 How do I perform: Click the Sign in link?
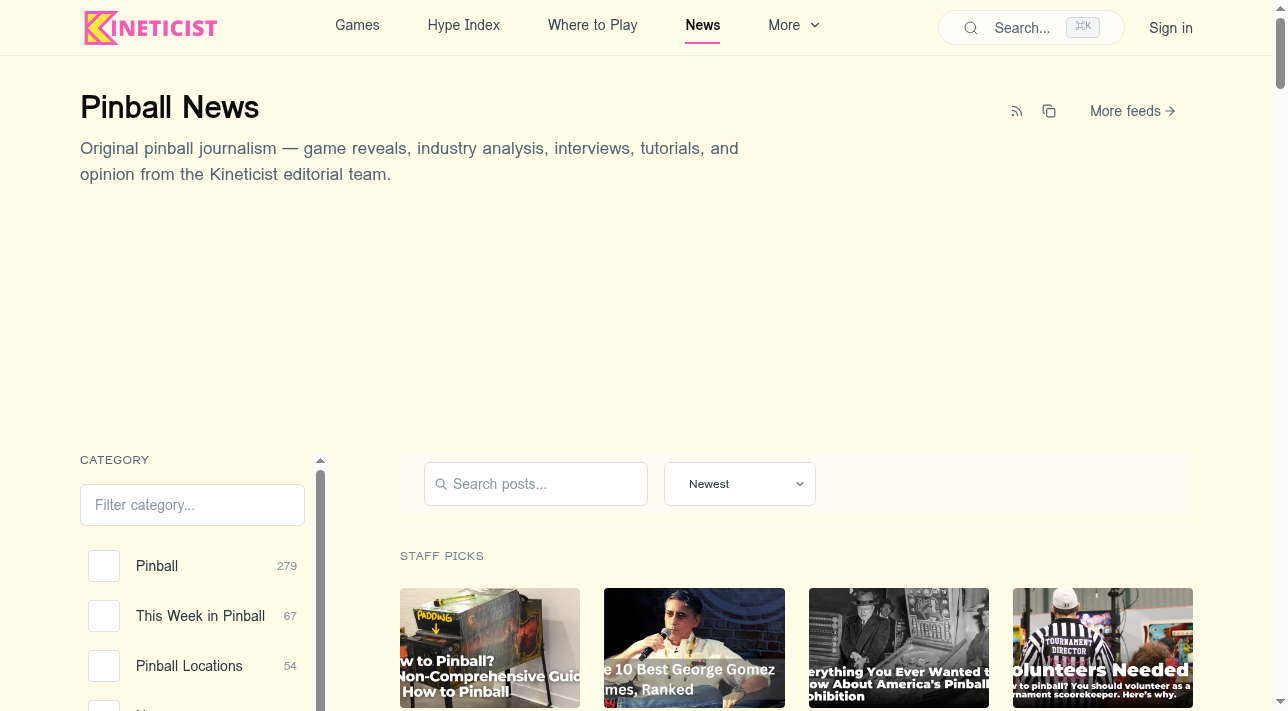(x=1171, y=28)
